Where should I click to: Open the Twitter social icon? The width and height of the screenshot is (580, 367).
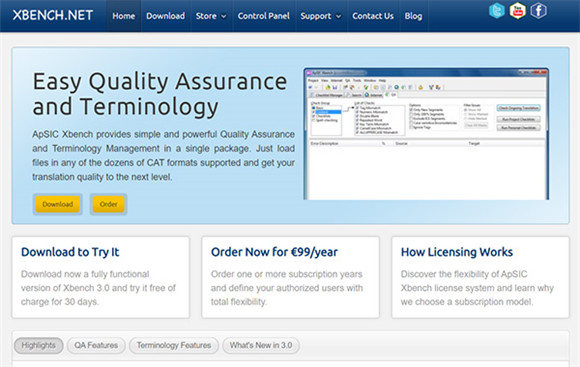coord(496,11)
